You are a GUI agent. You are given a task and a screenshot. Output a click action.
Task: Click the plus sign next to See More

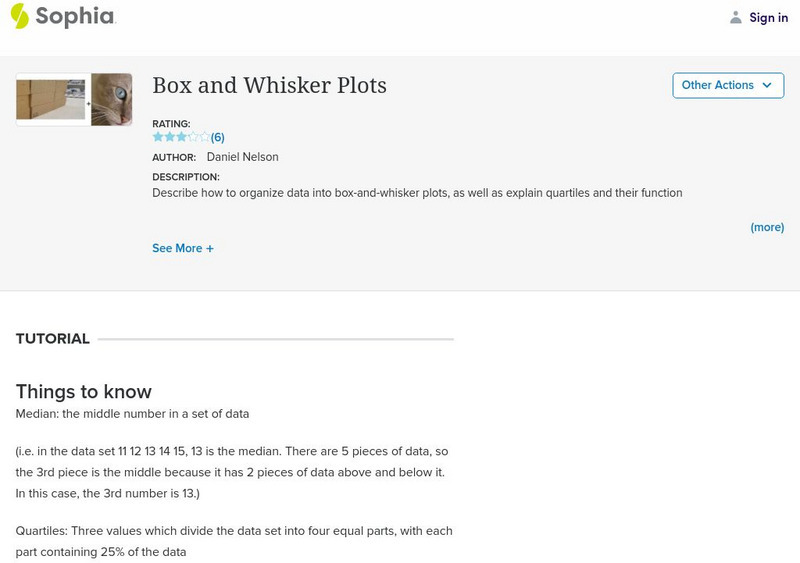pos(210,248)
